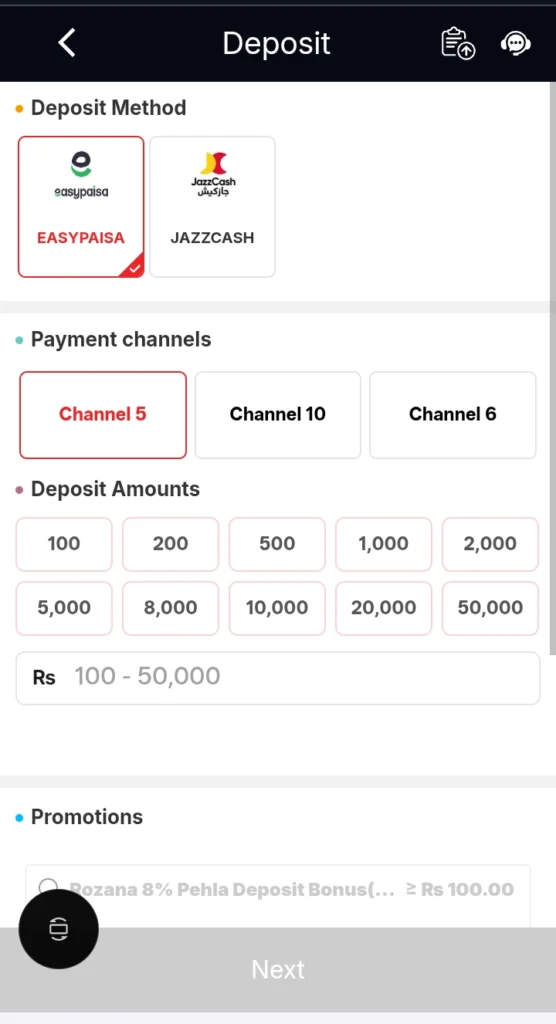Screen dimensions: 556x1024
Task: Pick the 5,000 deposit amount
Action: click(x=64, y=608)
